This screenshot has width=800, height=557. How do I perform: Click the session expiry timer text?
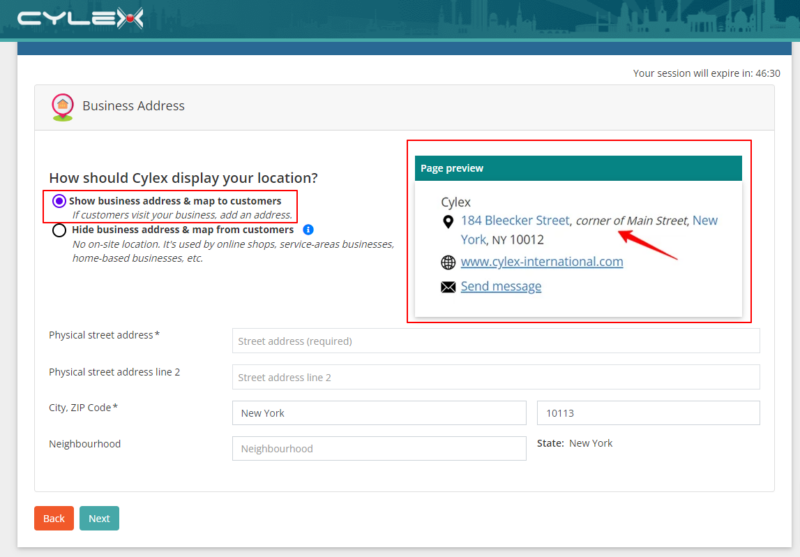[707, 73]
